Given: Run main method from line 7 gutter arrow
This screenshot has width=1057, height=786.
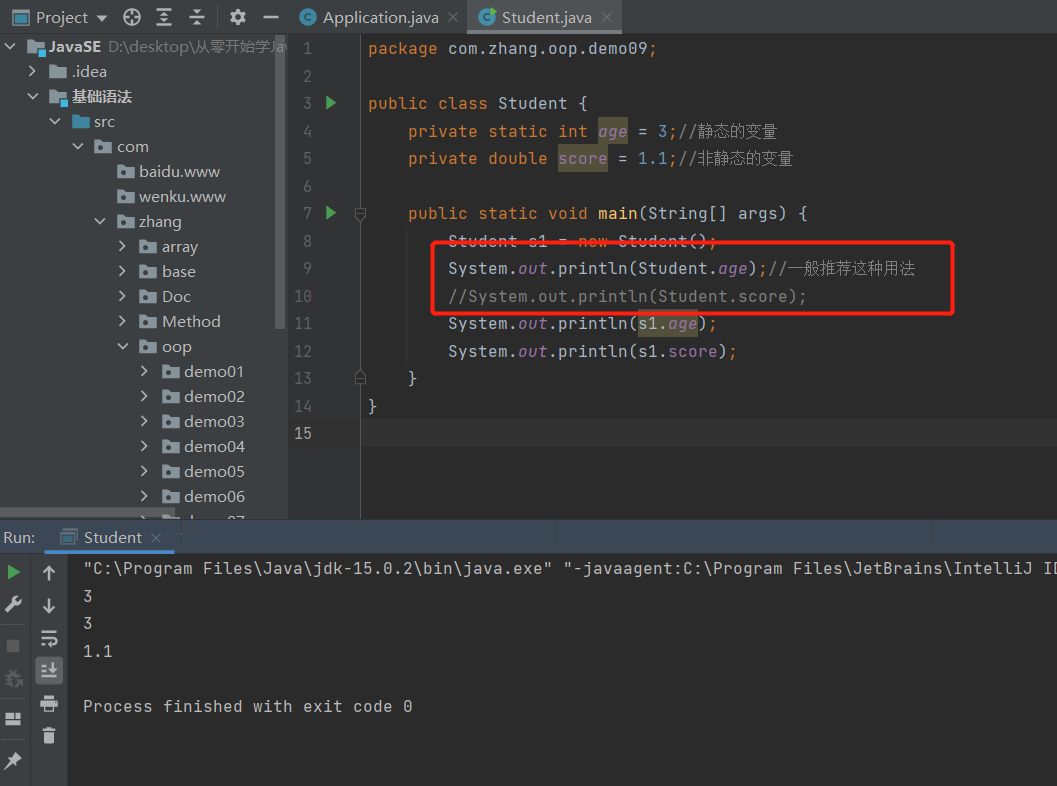Looking at the screenshot, I should click(331, 213).
